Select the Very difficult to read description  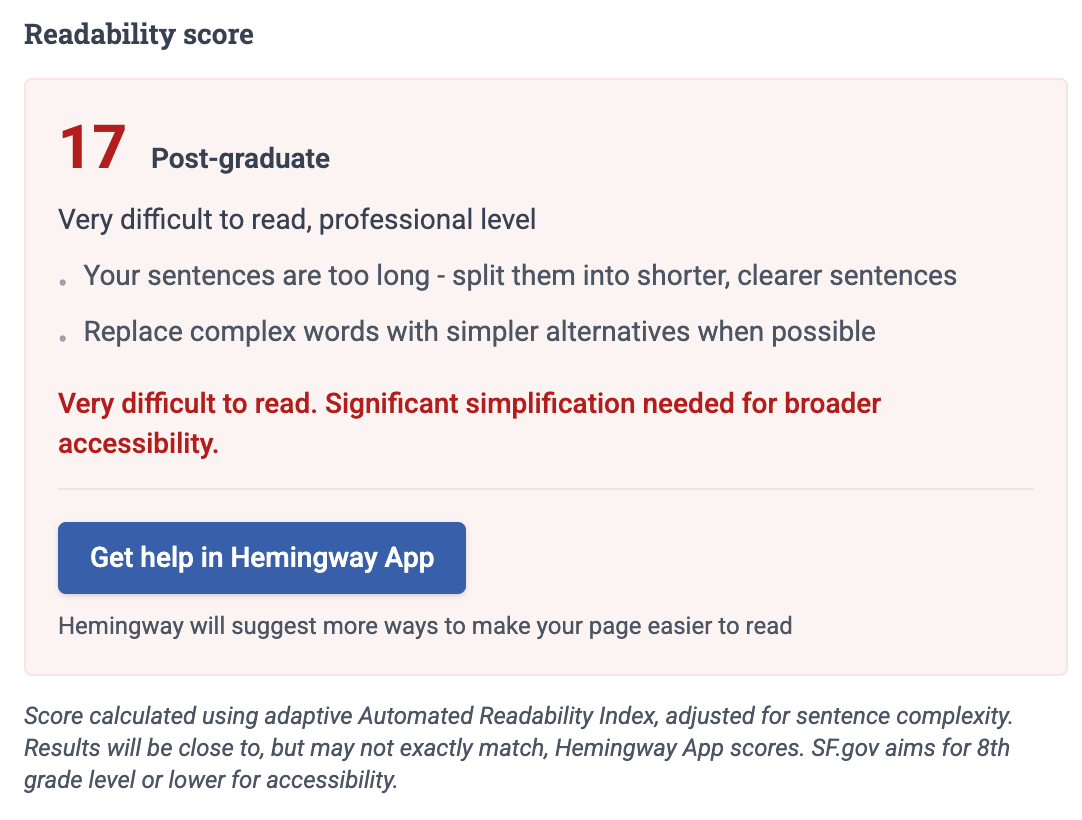pos(297,219)
